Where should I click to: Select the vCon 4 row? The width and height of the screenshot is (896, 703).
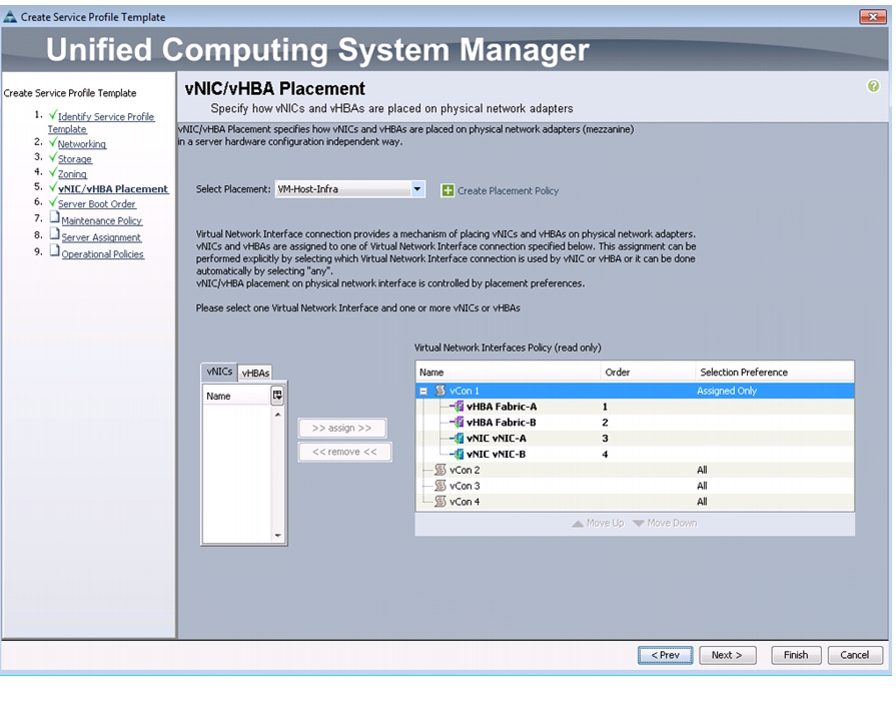click(635, 502)
